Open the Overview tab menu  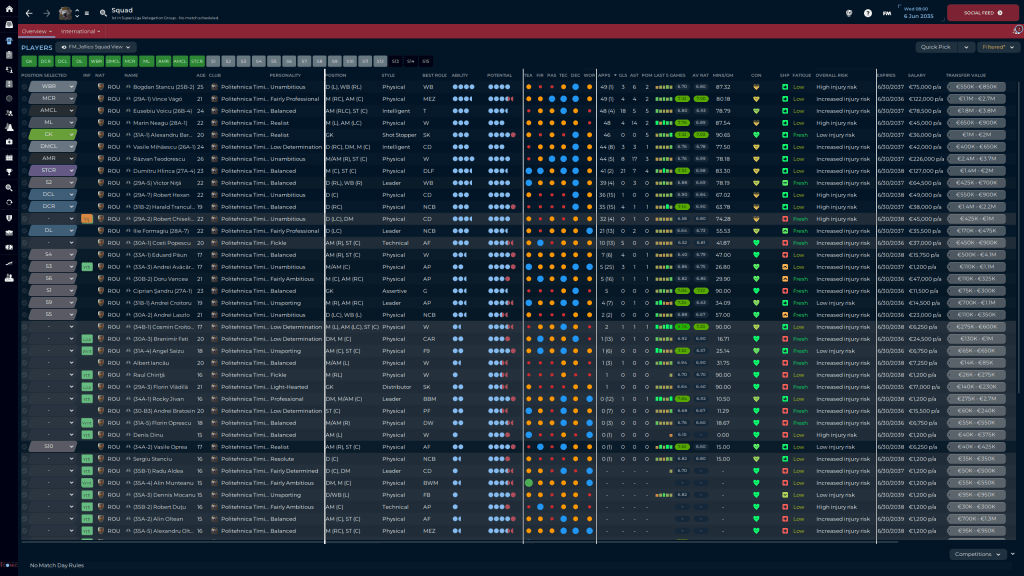(x=38, y=32)
